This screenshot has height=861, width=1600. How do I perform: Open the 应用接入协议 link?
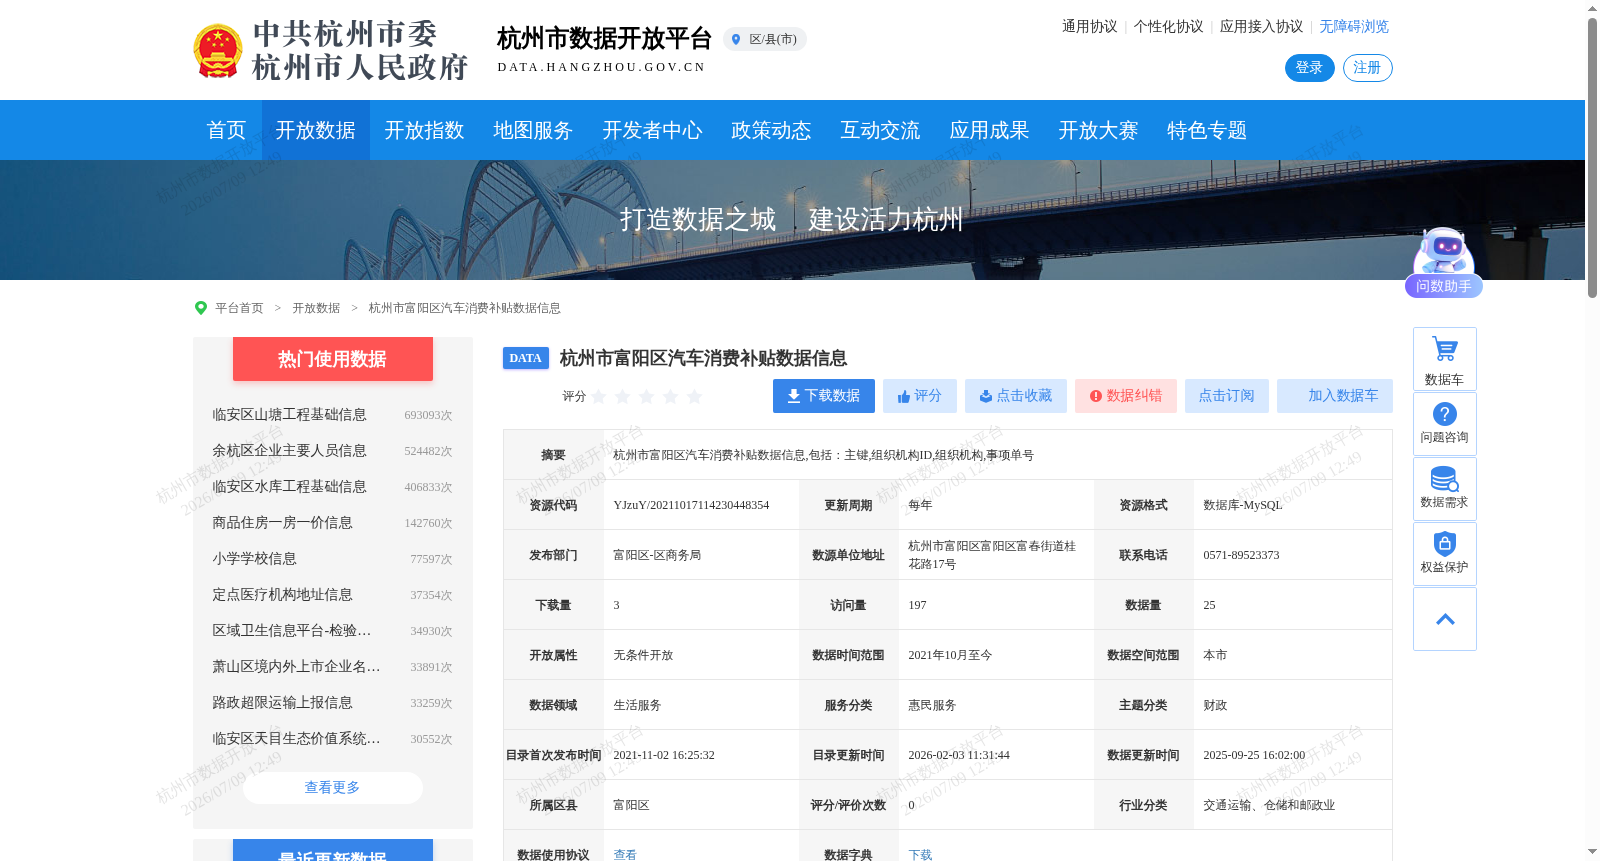tap(1261, 27)
